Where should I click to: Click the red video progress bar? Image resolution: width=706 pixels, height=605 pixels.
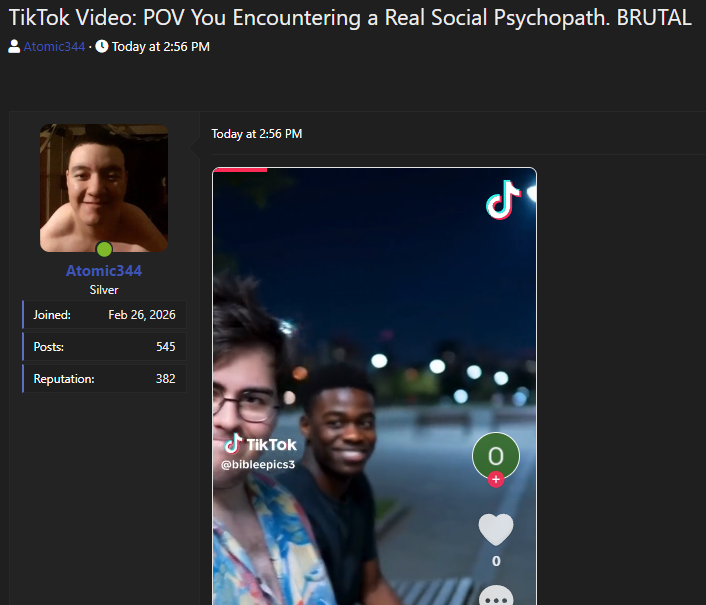click(x=240, y=170)
